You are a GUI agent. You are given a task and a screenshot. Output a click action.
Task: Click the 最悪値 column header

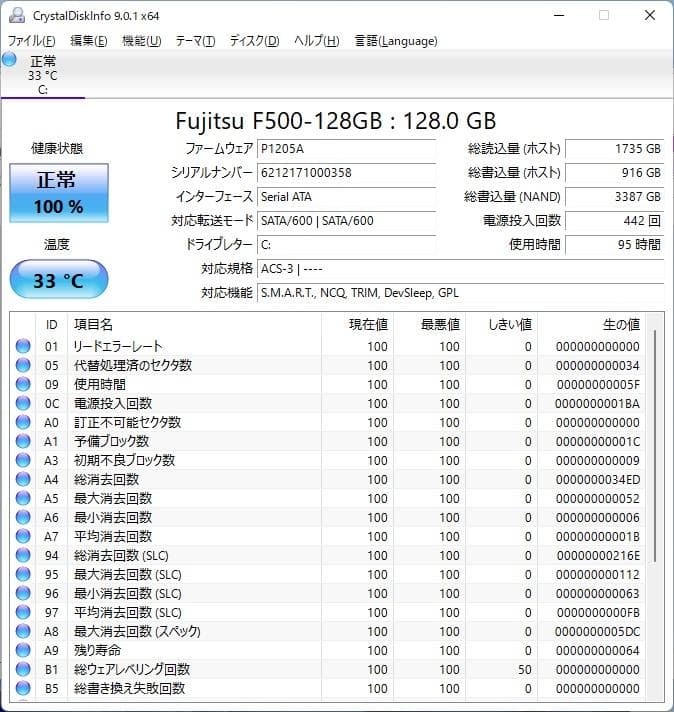[x=430, y=324]
